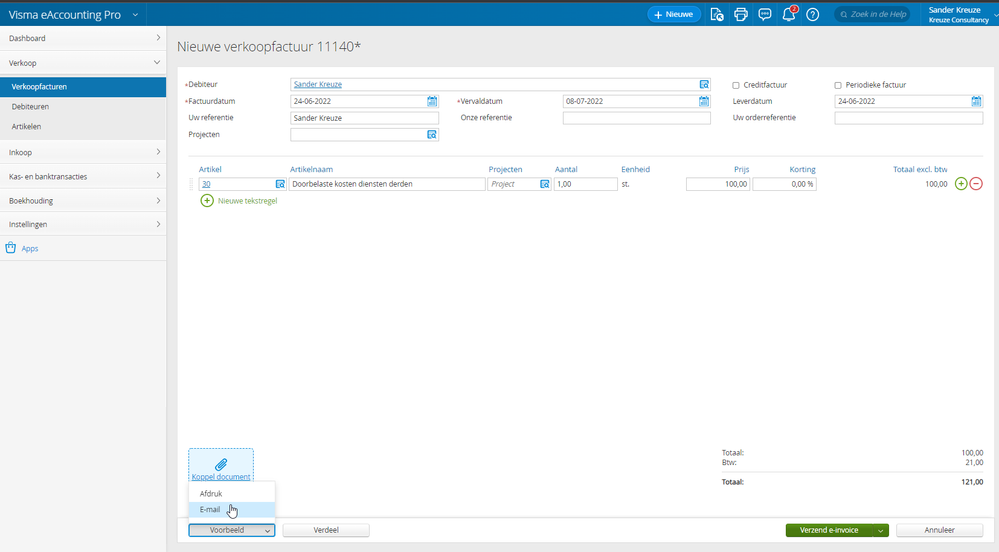The width and height of the screenshot is (999, 552).
Task: Click the Onze referentie input field
Action: click(636, 118)
